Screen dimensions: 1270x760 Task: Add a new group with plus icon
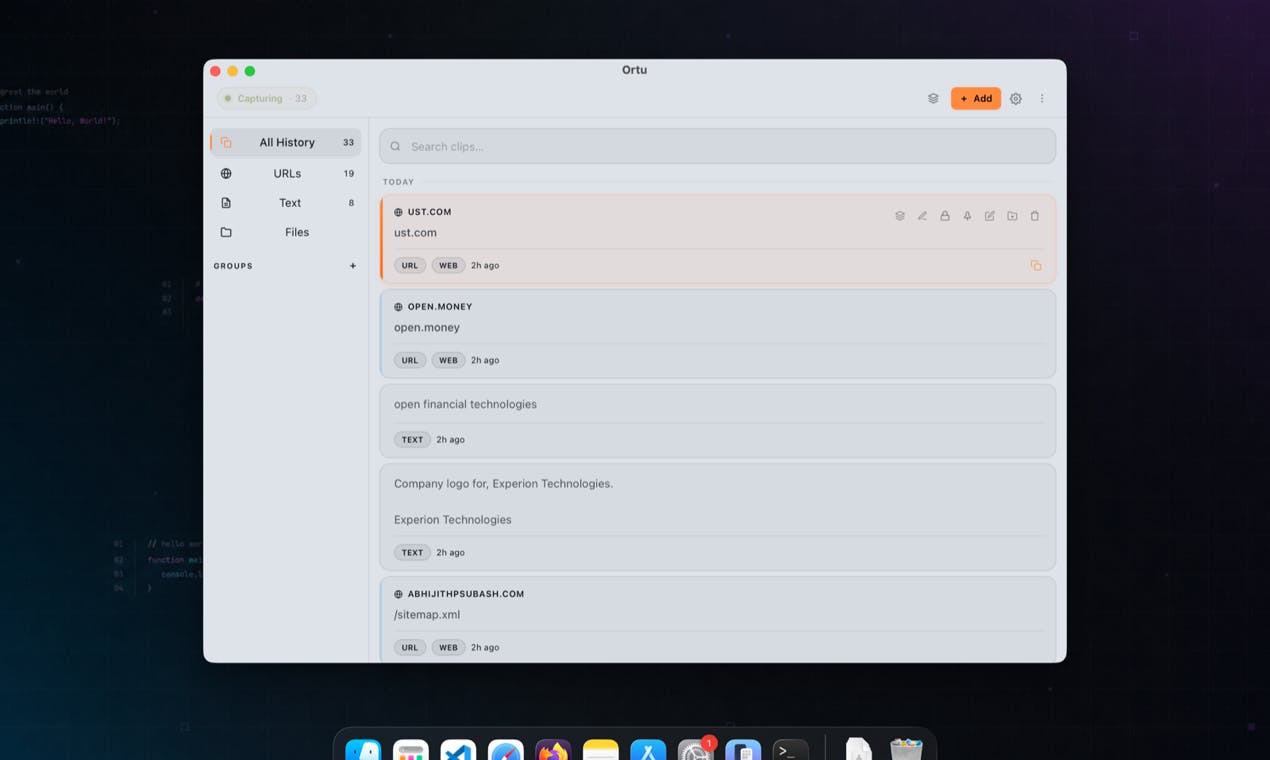coord(353,266)
